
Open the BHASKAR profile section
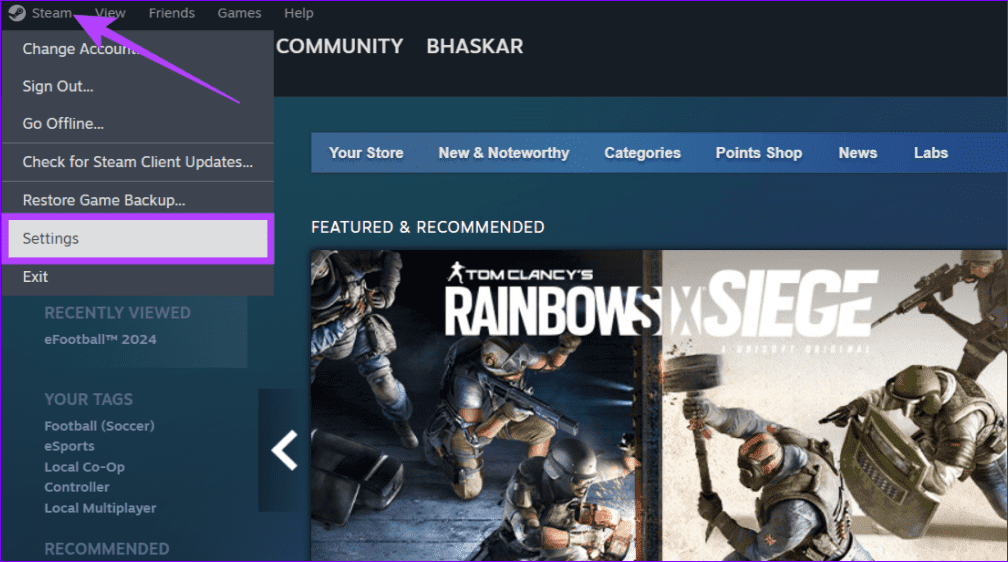(x=474, y=46)
